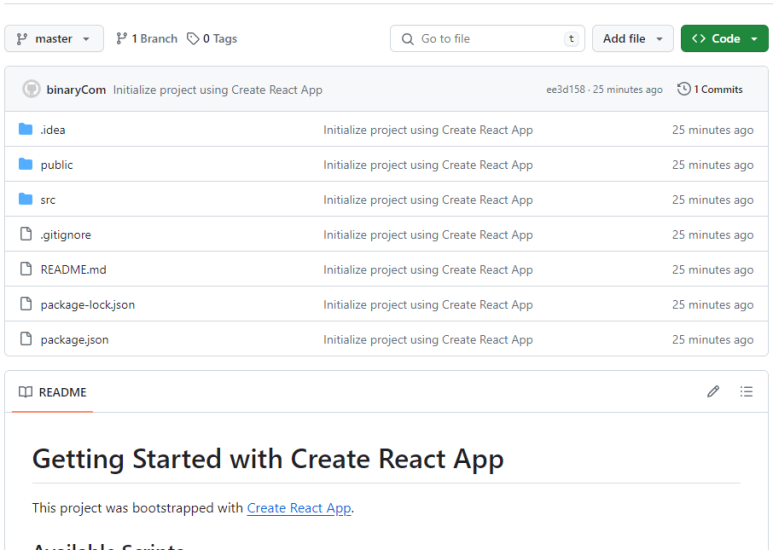Select the README tab

point(52,392)
